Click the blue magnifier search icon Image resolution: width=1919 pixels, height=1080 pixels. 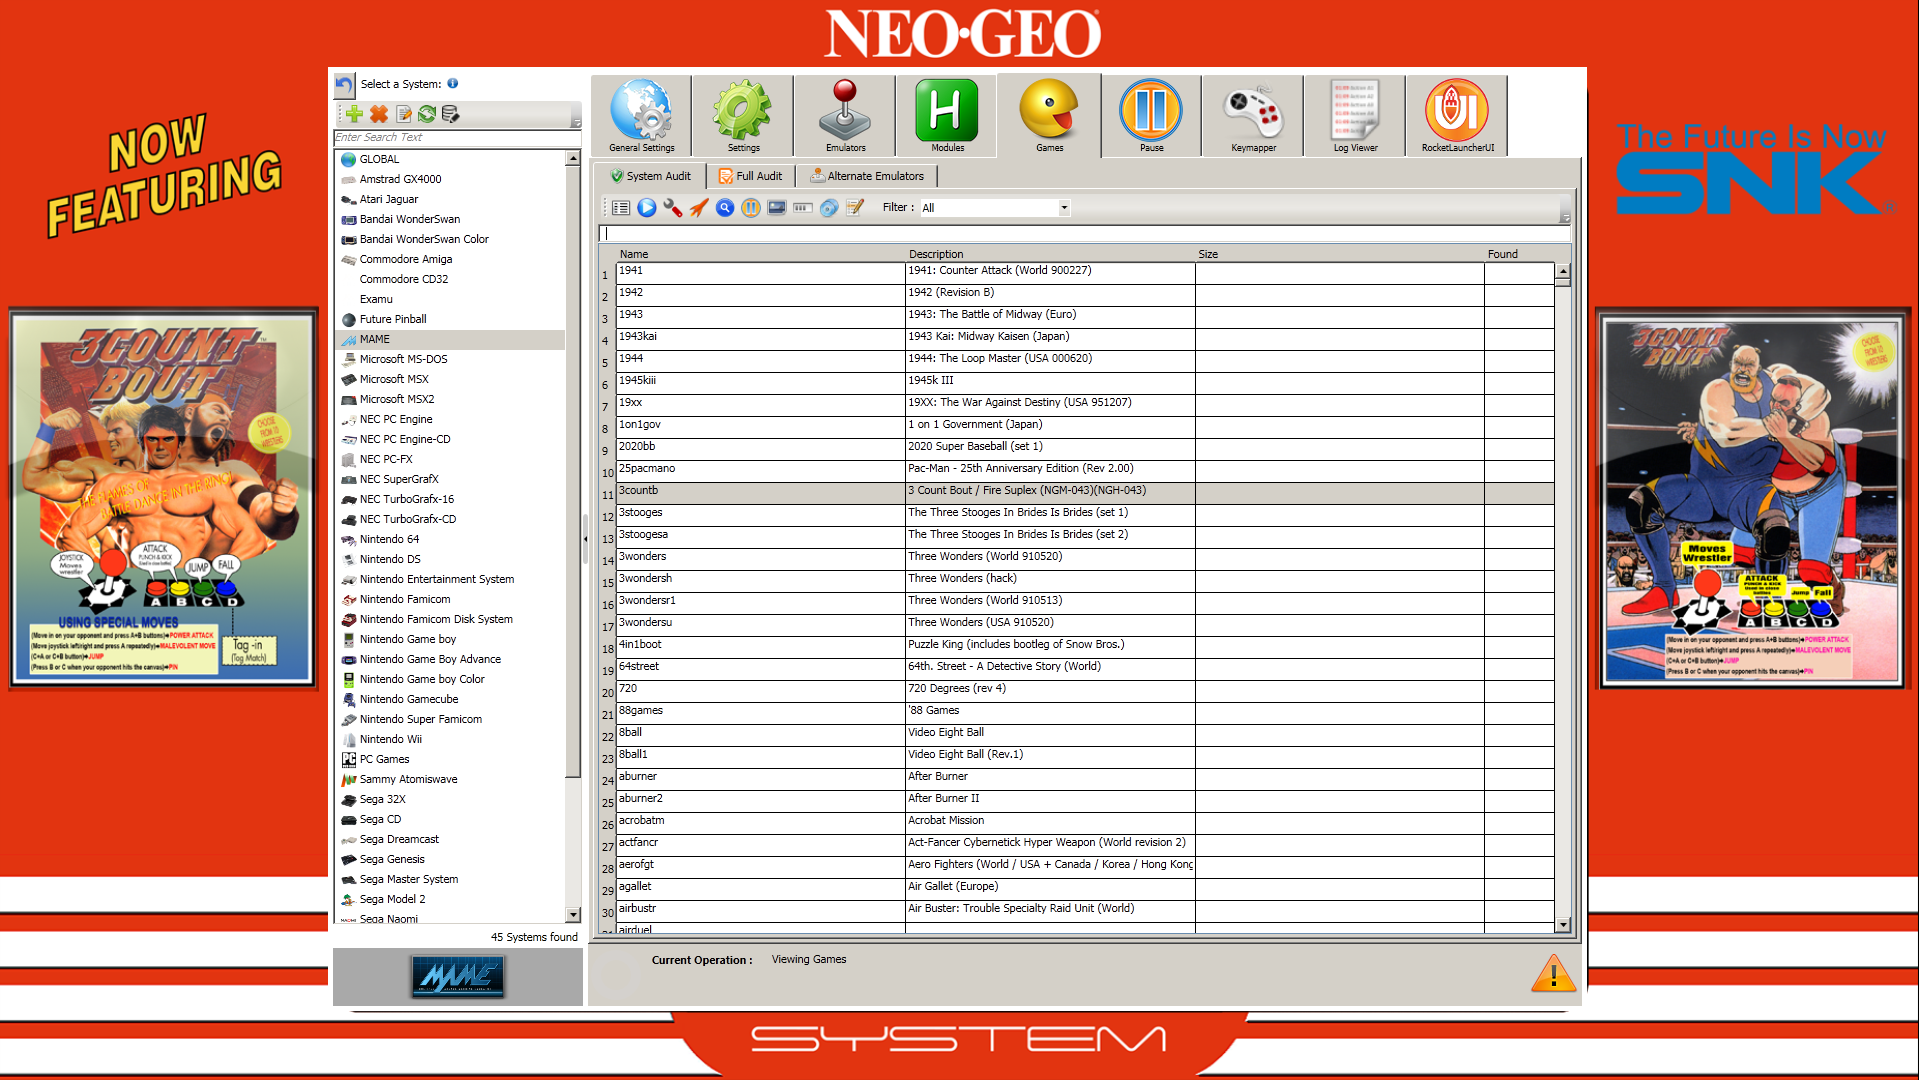725,208
